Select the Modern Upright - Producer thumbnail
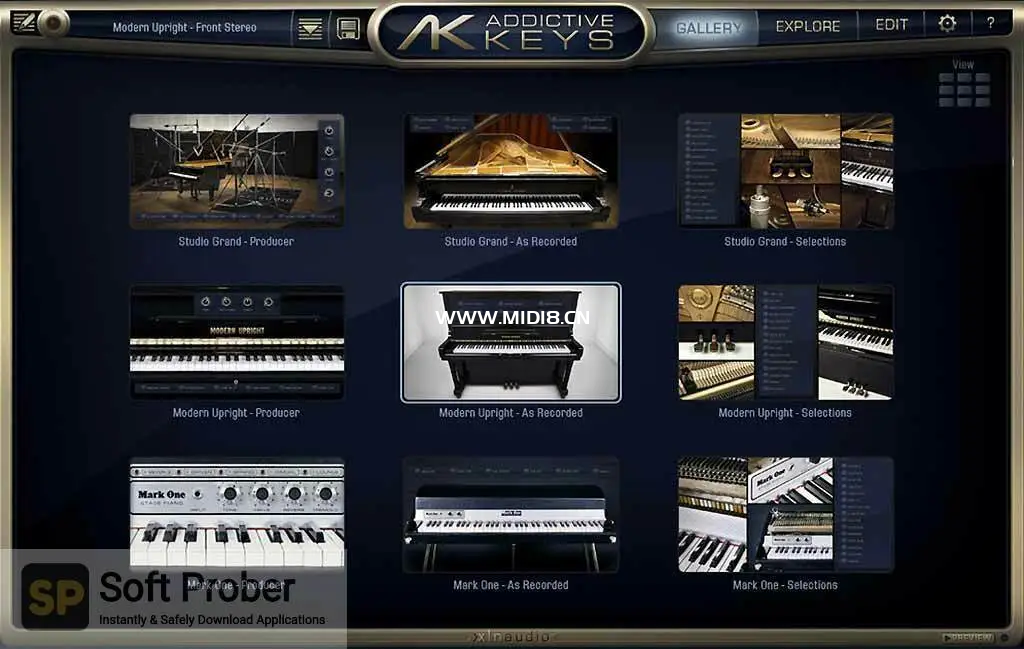Viewport: 1024px width, 649px height. coord(237,343)
